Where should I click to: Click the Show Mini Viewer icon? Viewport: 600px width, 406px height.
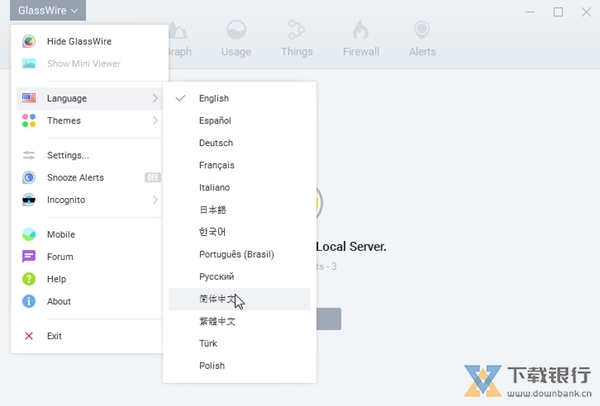[x=29, y=64]
